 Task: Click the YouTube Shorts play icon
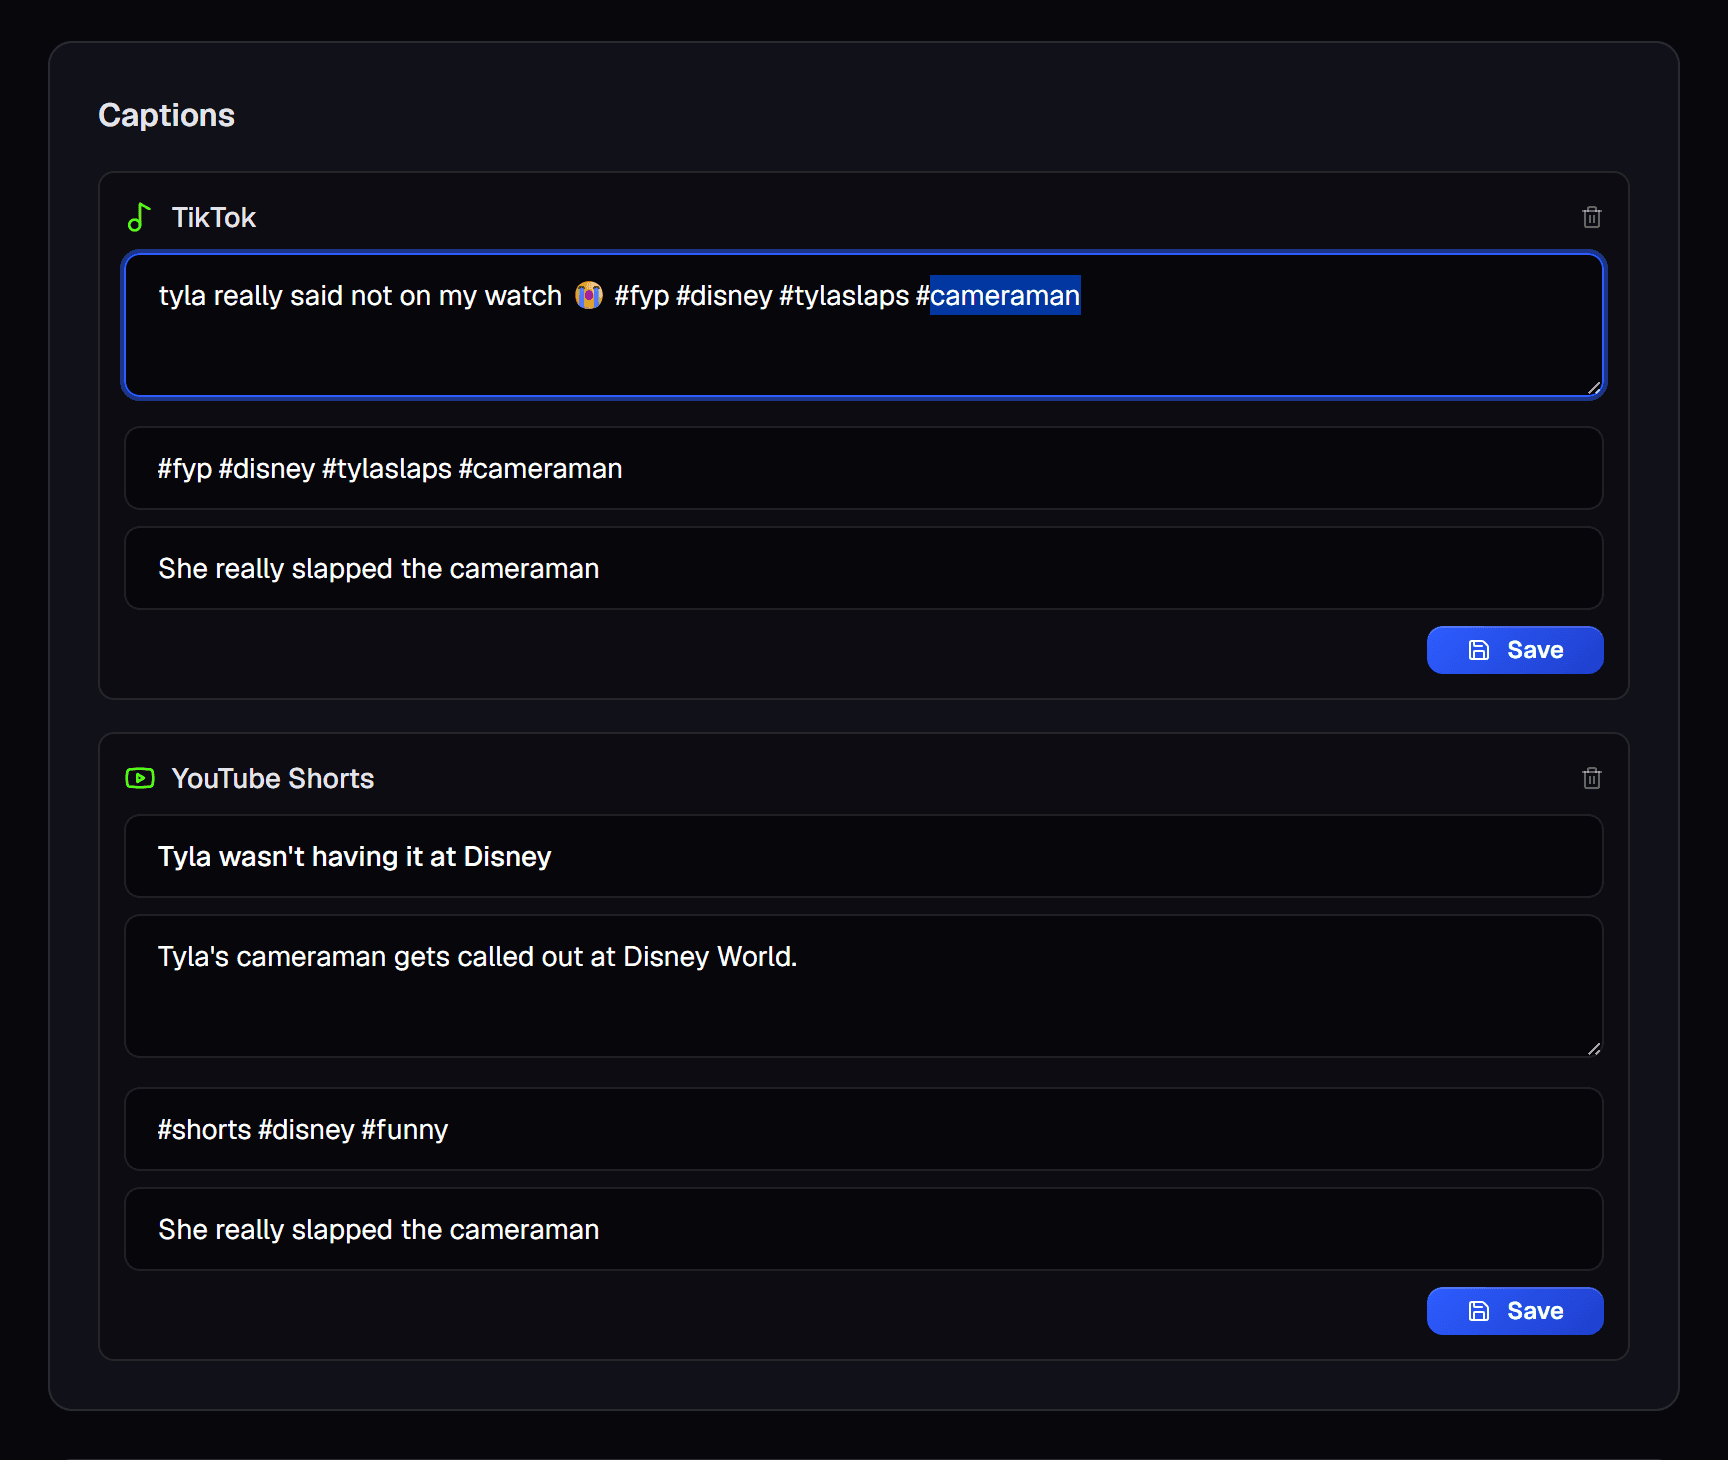(x=140, y=778)
